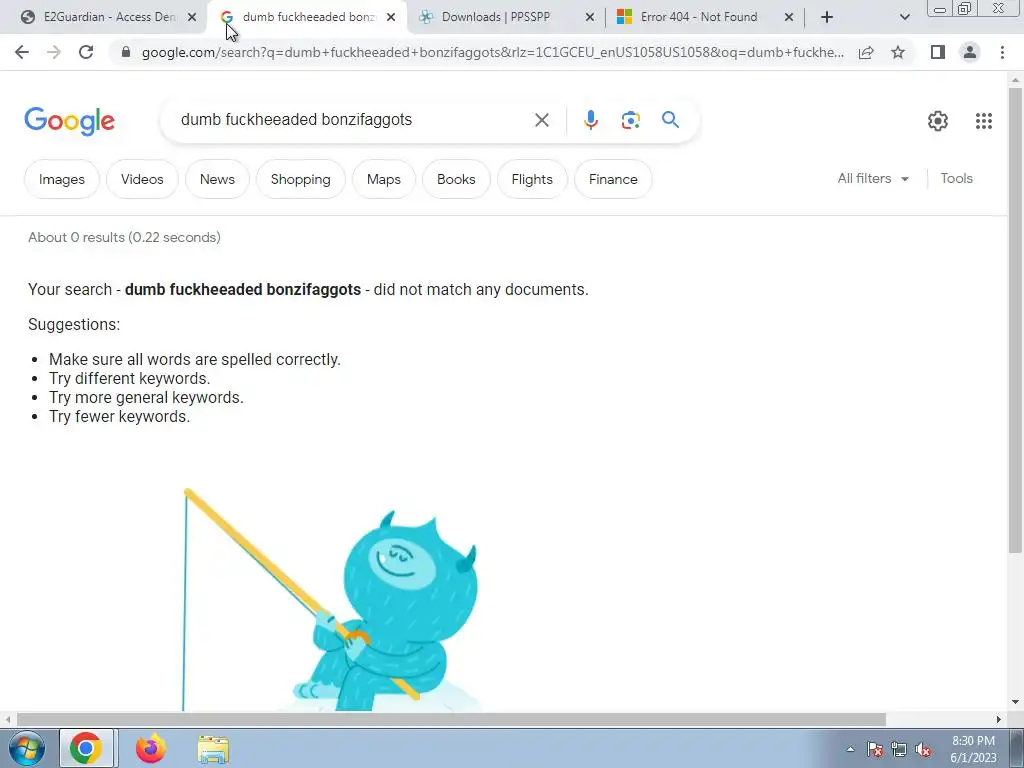1024x768 pixels.
Task: Open the search Tools button
Action: tap(957, 178)
